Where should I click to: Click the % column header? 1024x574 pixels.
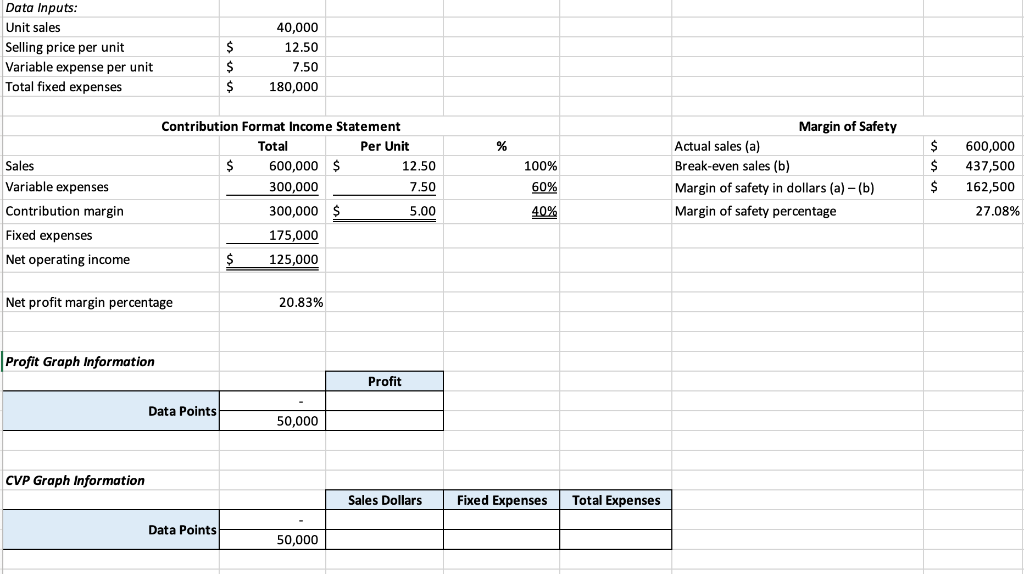click(x=502, y=146)
